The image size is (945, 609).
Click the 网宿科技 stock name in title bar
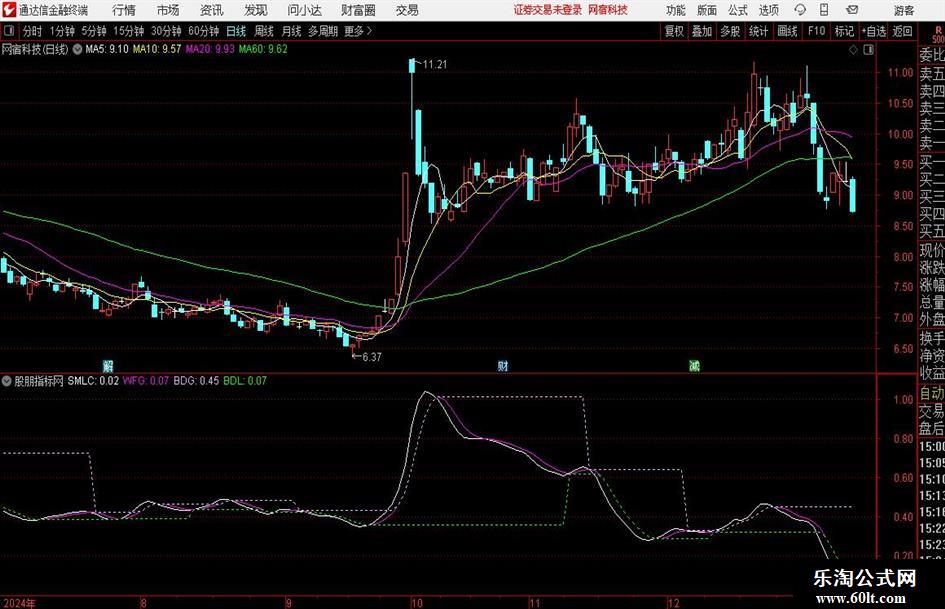point(608,10)
